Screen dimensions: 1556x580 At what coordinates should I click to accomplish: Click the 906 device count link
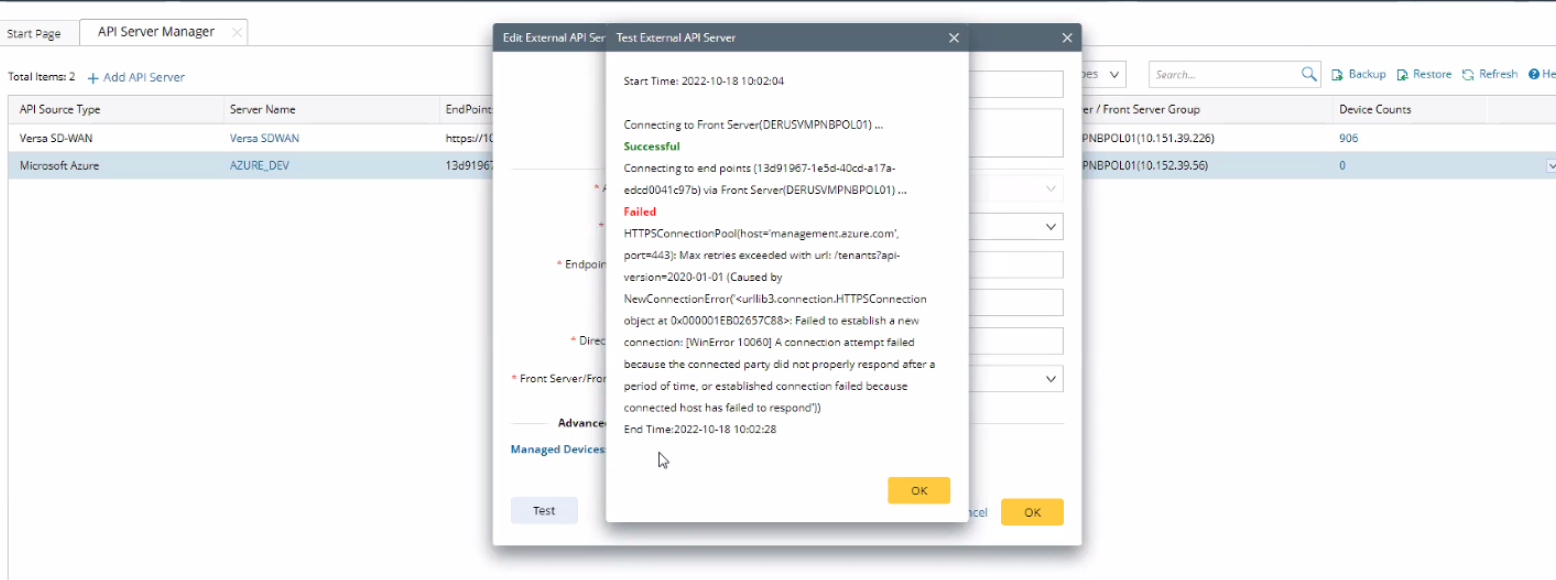(1348, 138)
